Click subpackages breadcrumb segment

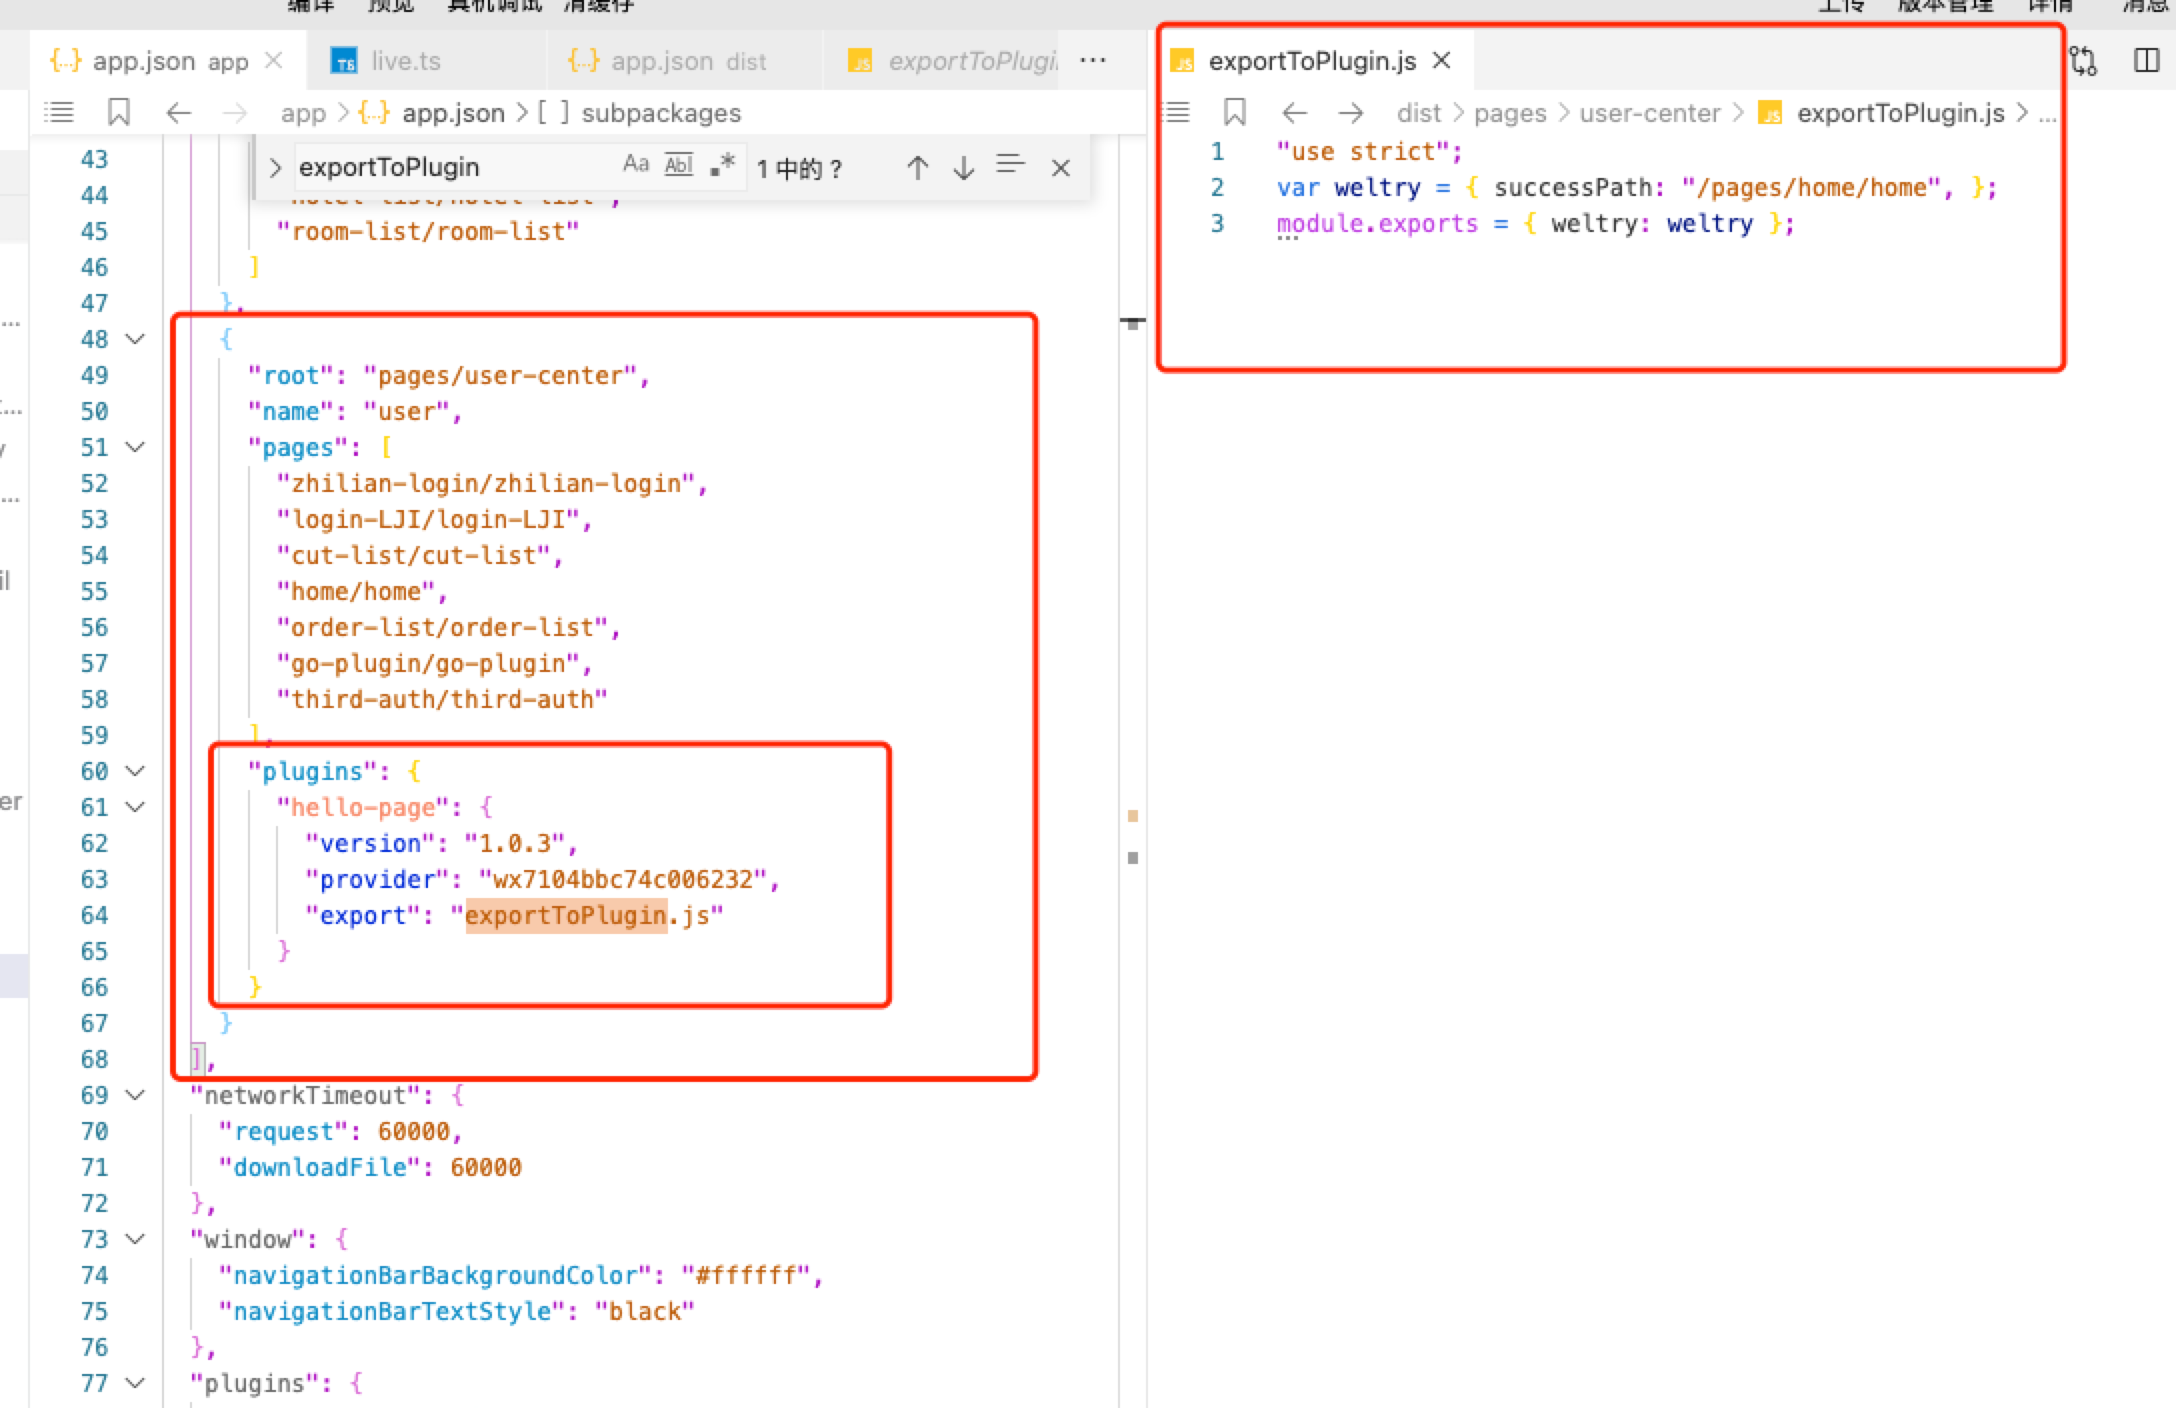tap(661, 113)
